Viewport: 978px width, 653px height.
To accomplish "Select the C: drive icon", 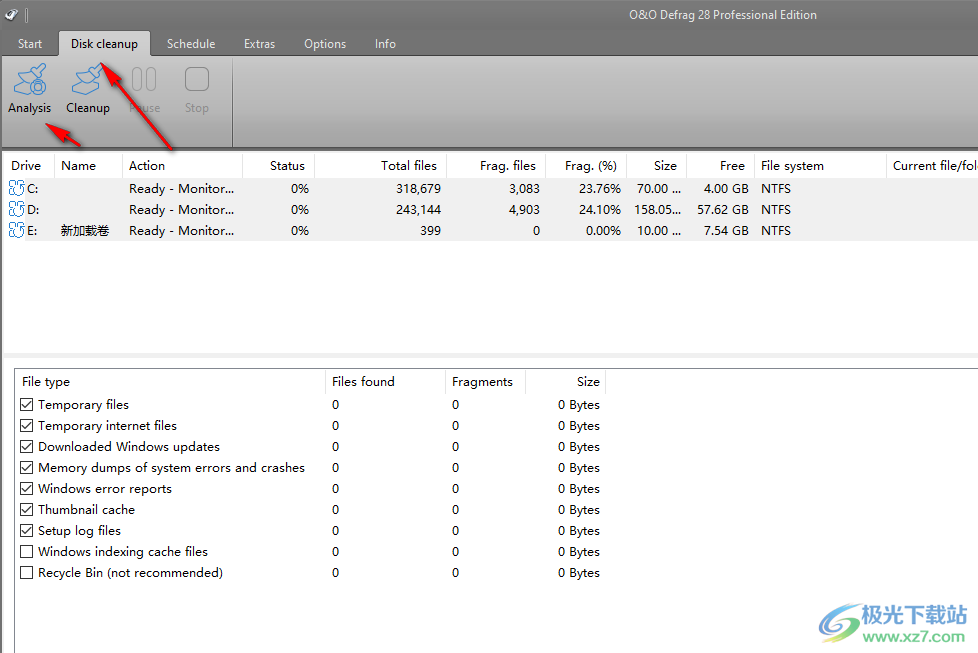I will (x=17, y=188).
